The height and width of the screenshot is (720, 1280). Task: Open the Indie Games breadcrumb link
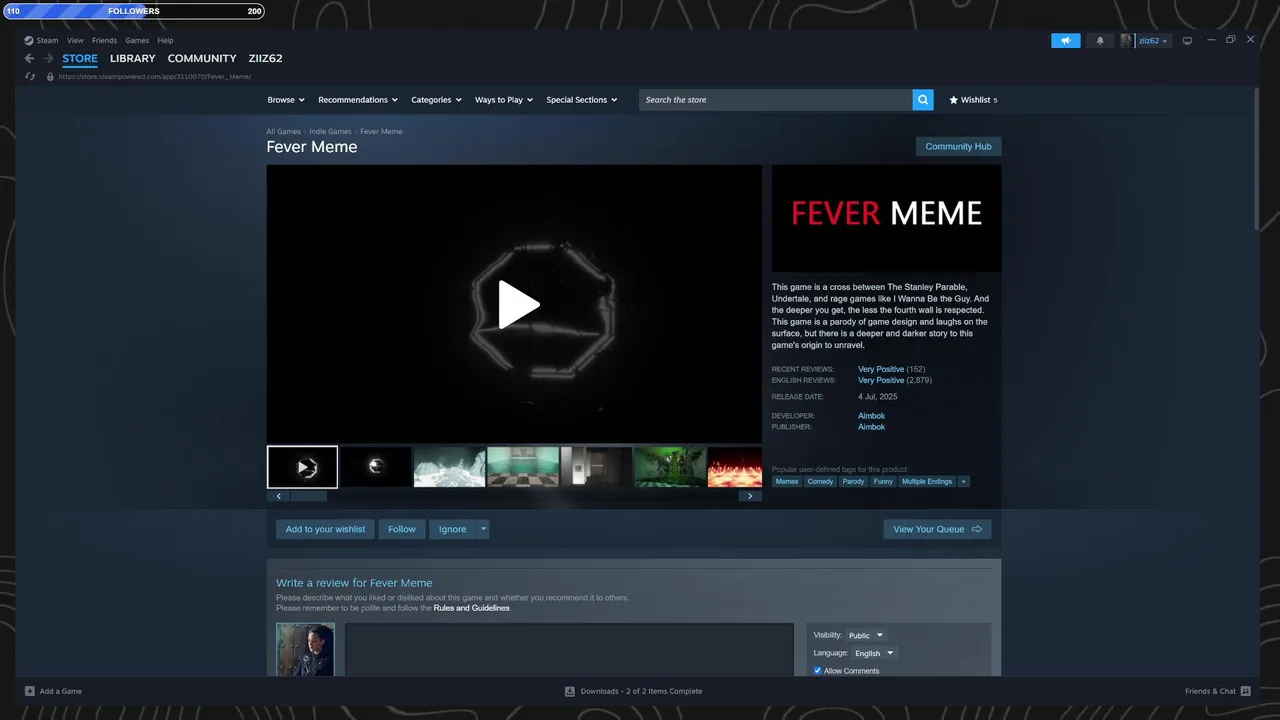[330, 132]
